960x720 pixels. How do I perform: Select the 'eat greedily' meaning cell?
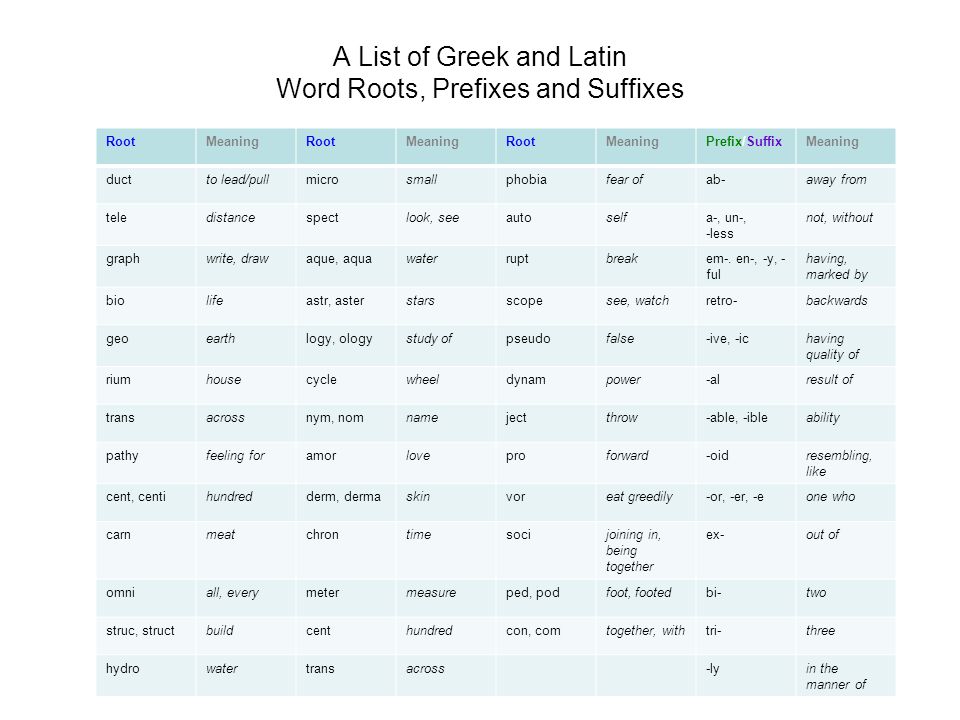click(645, 502)
